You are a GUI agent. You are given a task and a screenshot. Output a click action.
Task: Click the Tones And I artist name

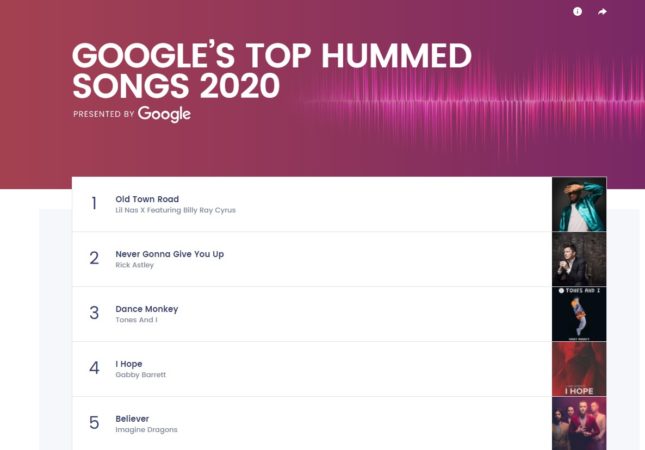[136, 320]
